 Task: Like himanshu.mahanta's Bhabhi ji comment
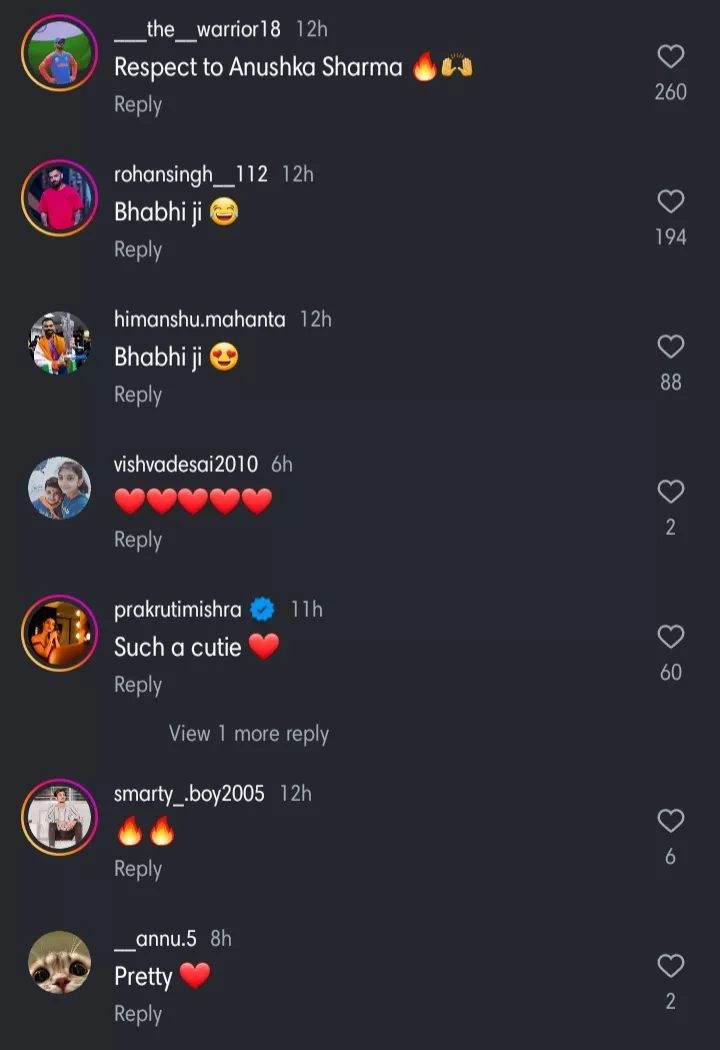(670, 347)
